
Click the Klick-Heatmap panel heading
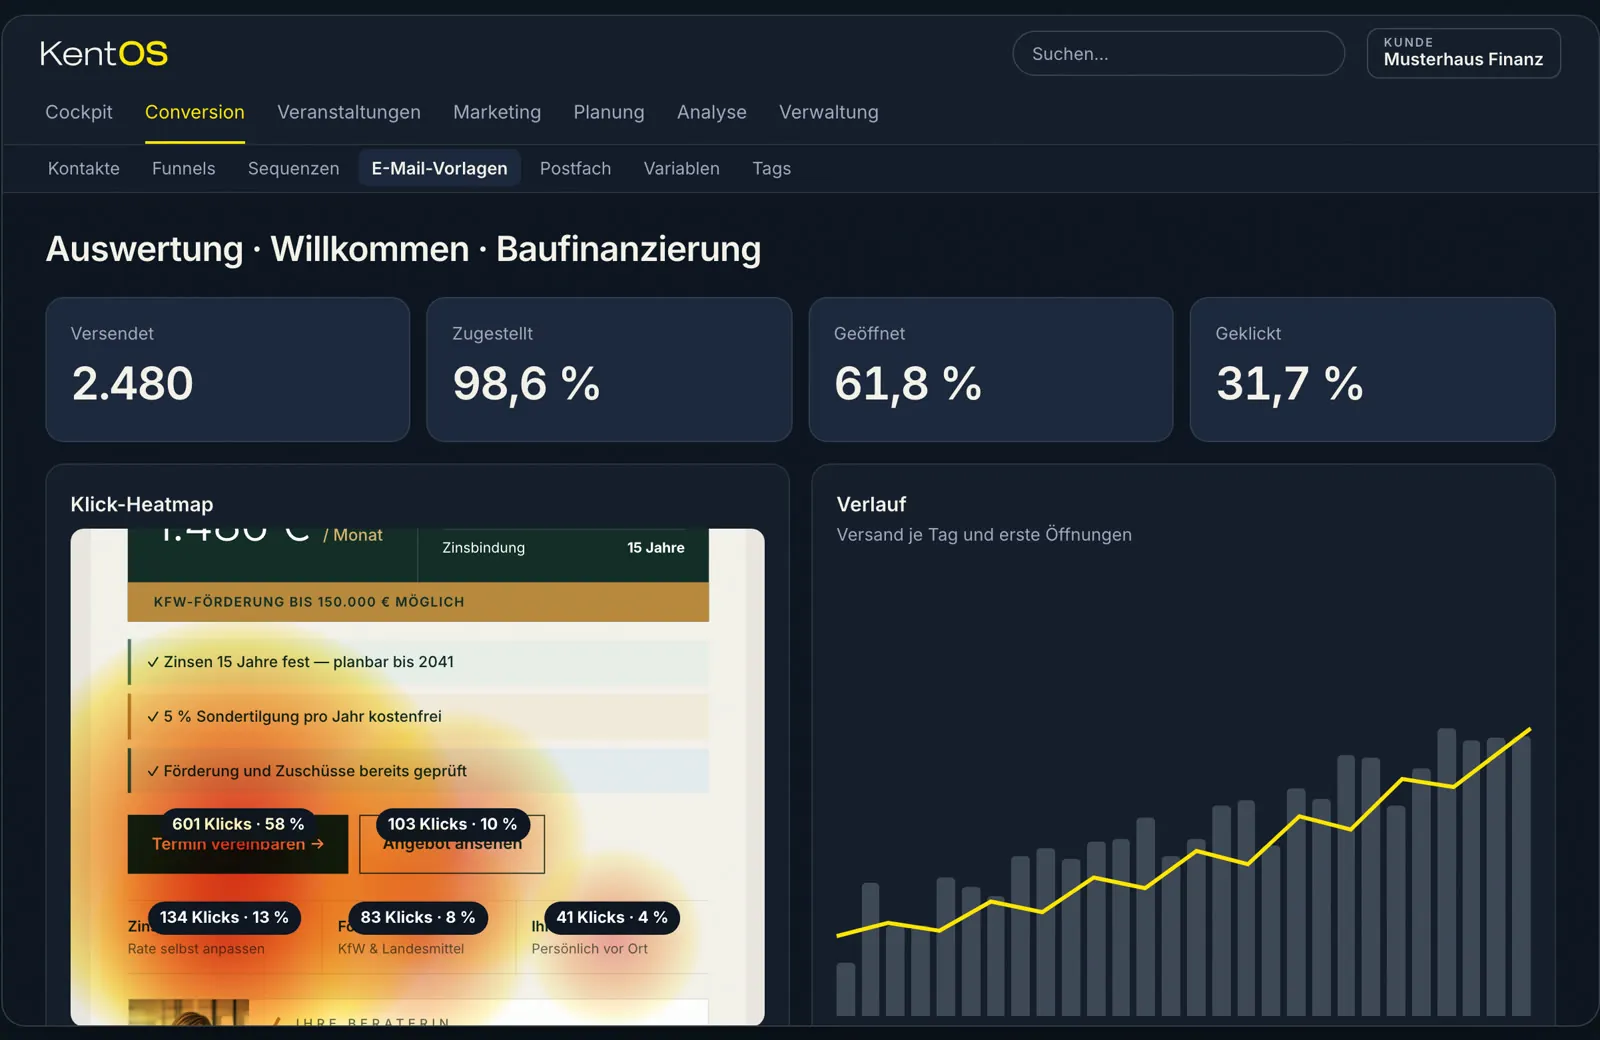(142, 504)
